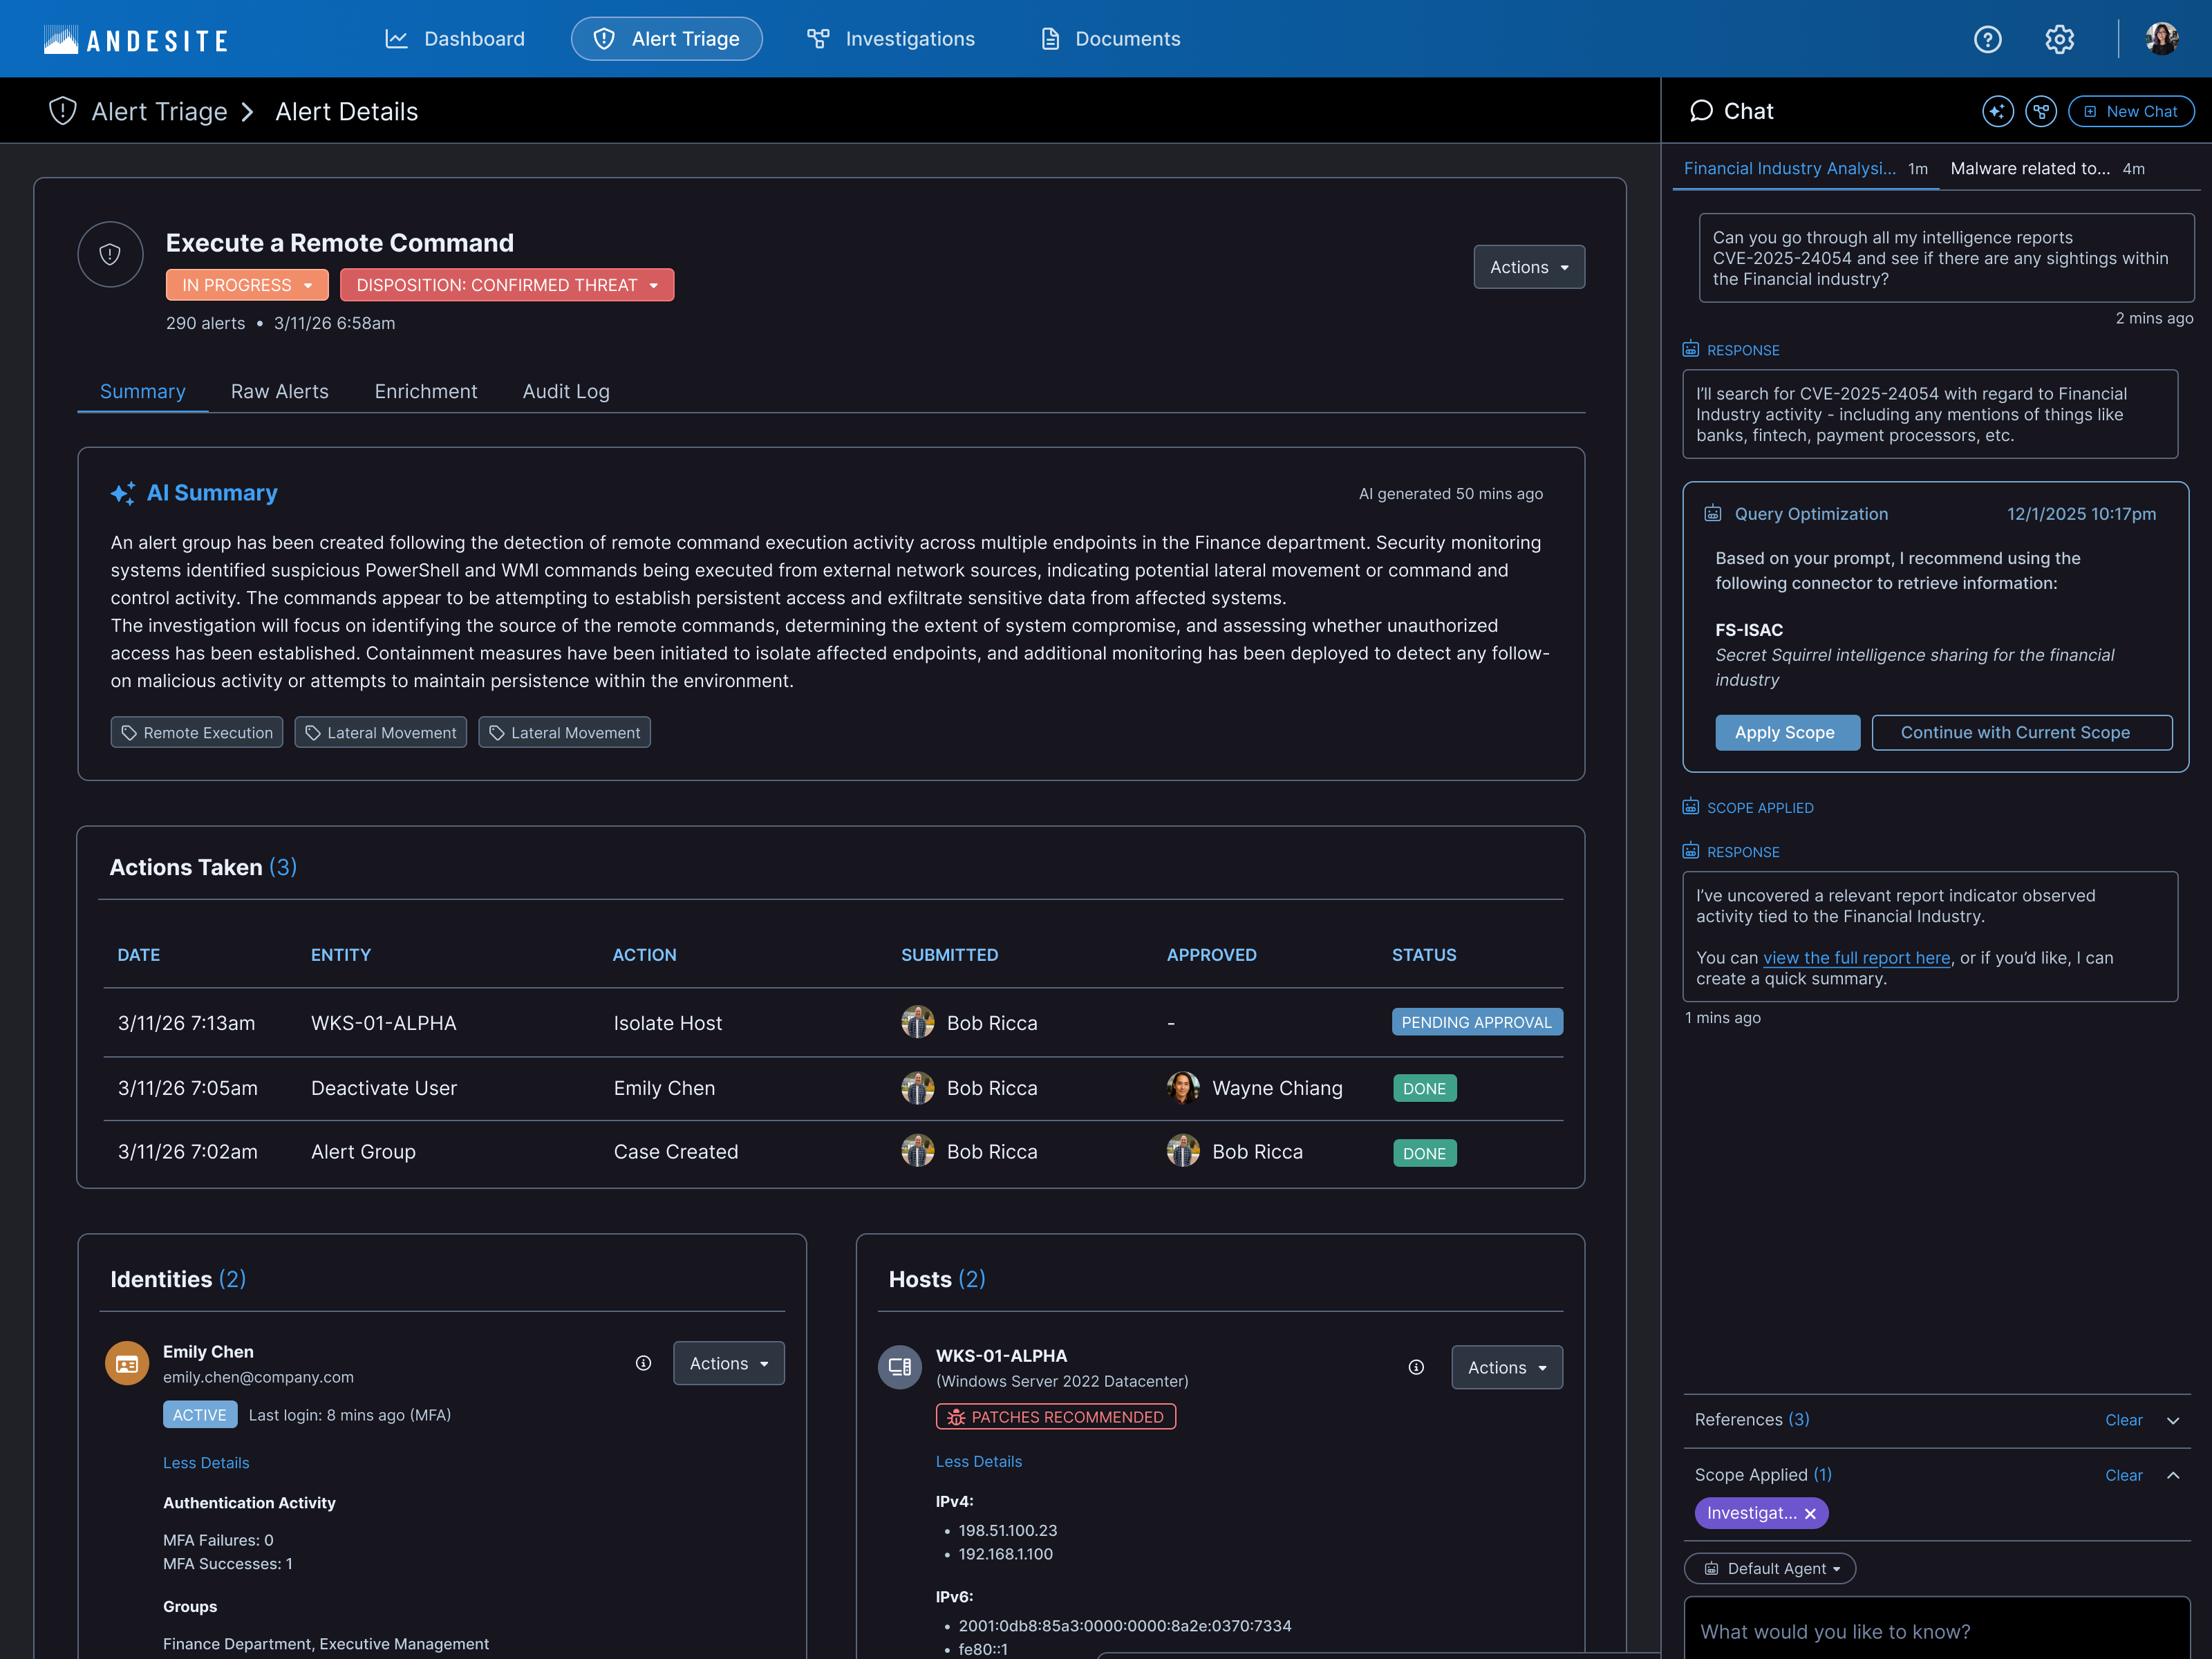The width and height of the screenshot is (2212, 1659).
Task: Open Disposition: Confirmed Threat dropdown
Action: pyautogui.click(x=507, y=285)
